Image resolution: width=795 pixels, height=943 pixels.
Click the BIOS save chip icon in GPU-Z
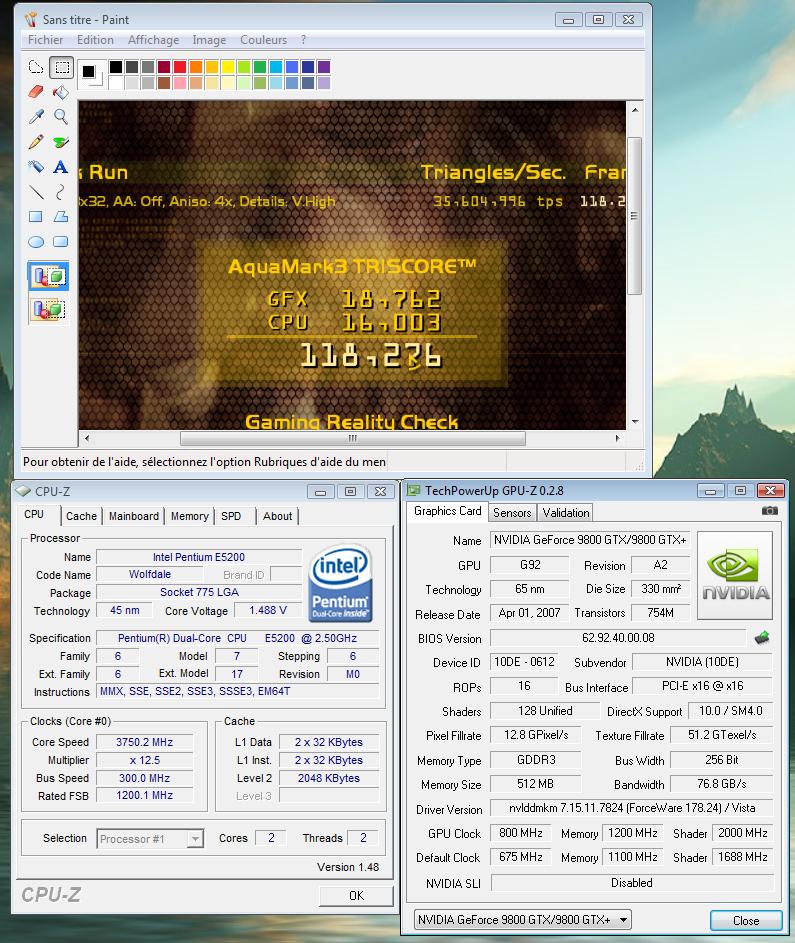click(762, 637)
